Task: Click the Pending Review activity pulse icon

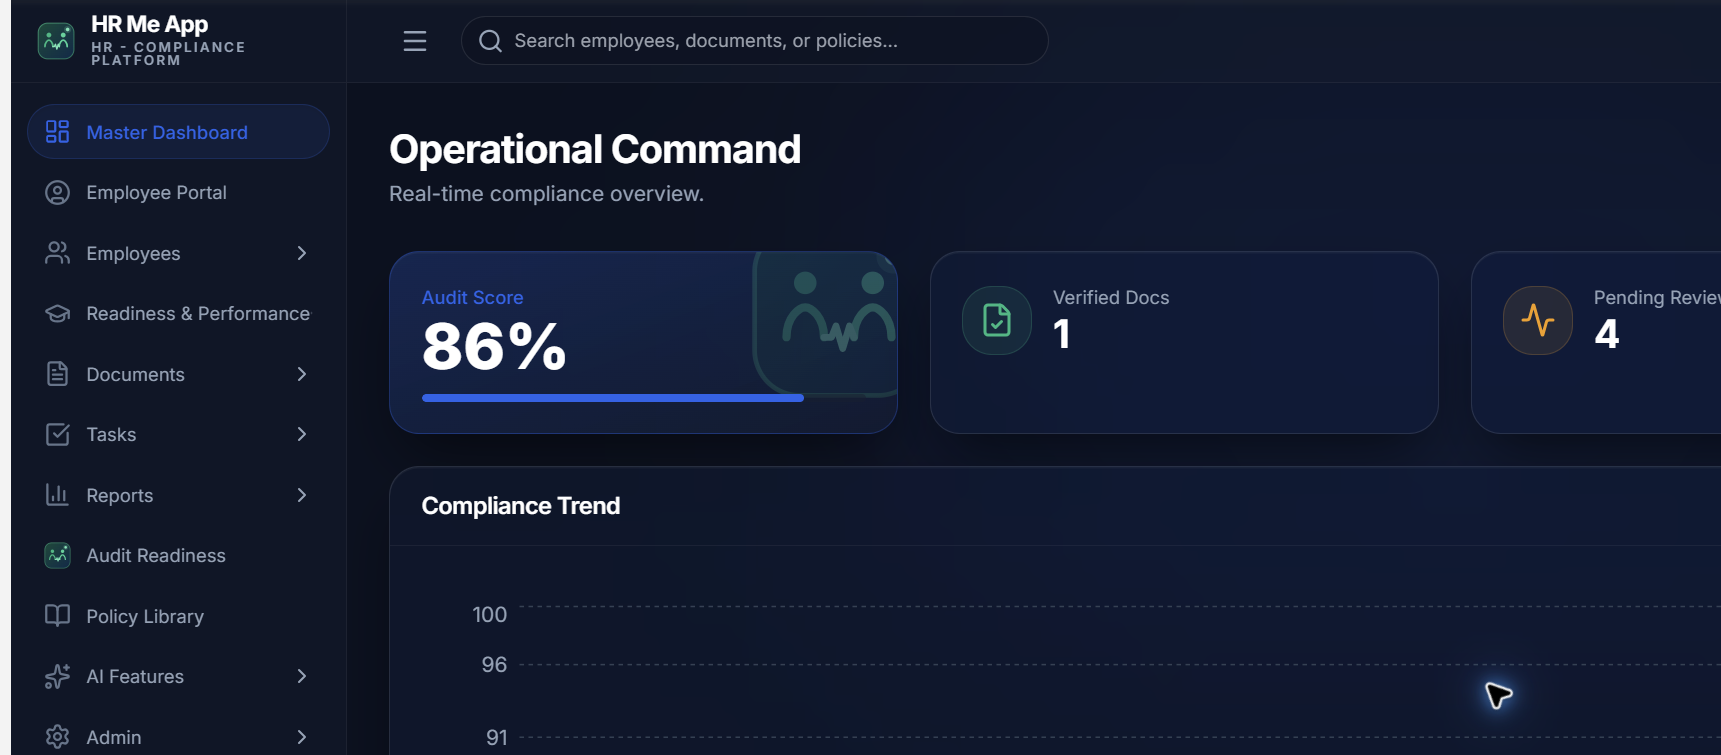Action: [x=1538, y=320]
